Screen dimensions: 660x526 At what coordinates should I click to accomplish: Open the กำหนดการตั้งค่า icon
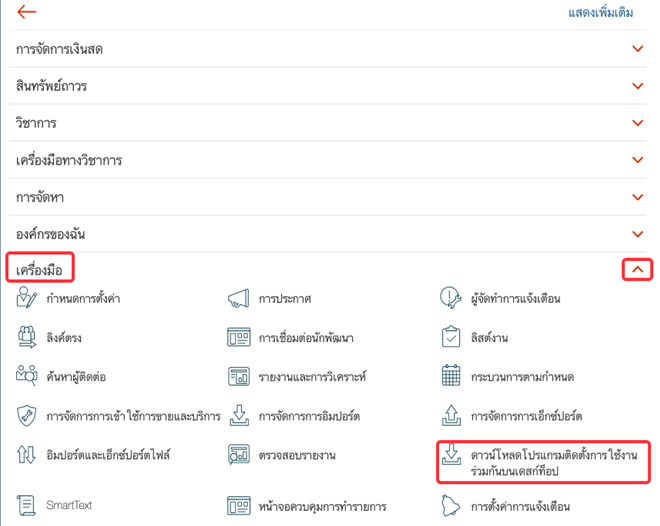[x=26, y=298]
